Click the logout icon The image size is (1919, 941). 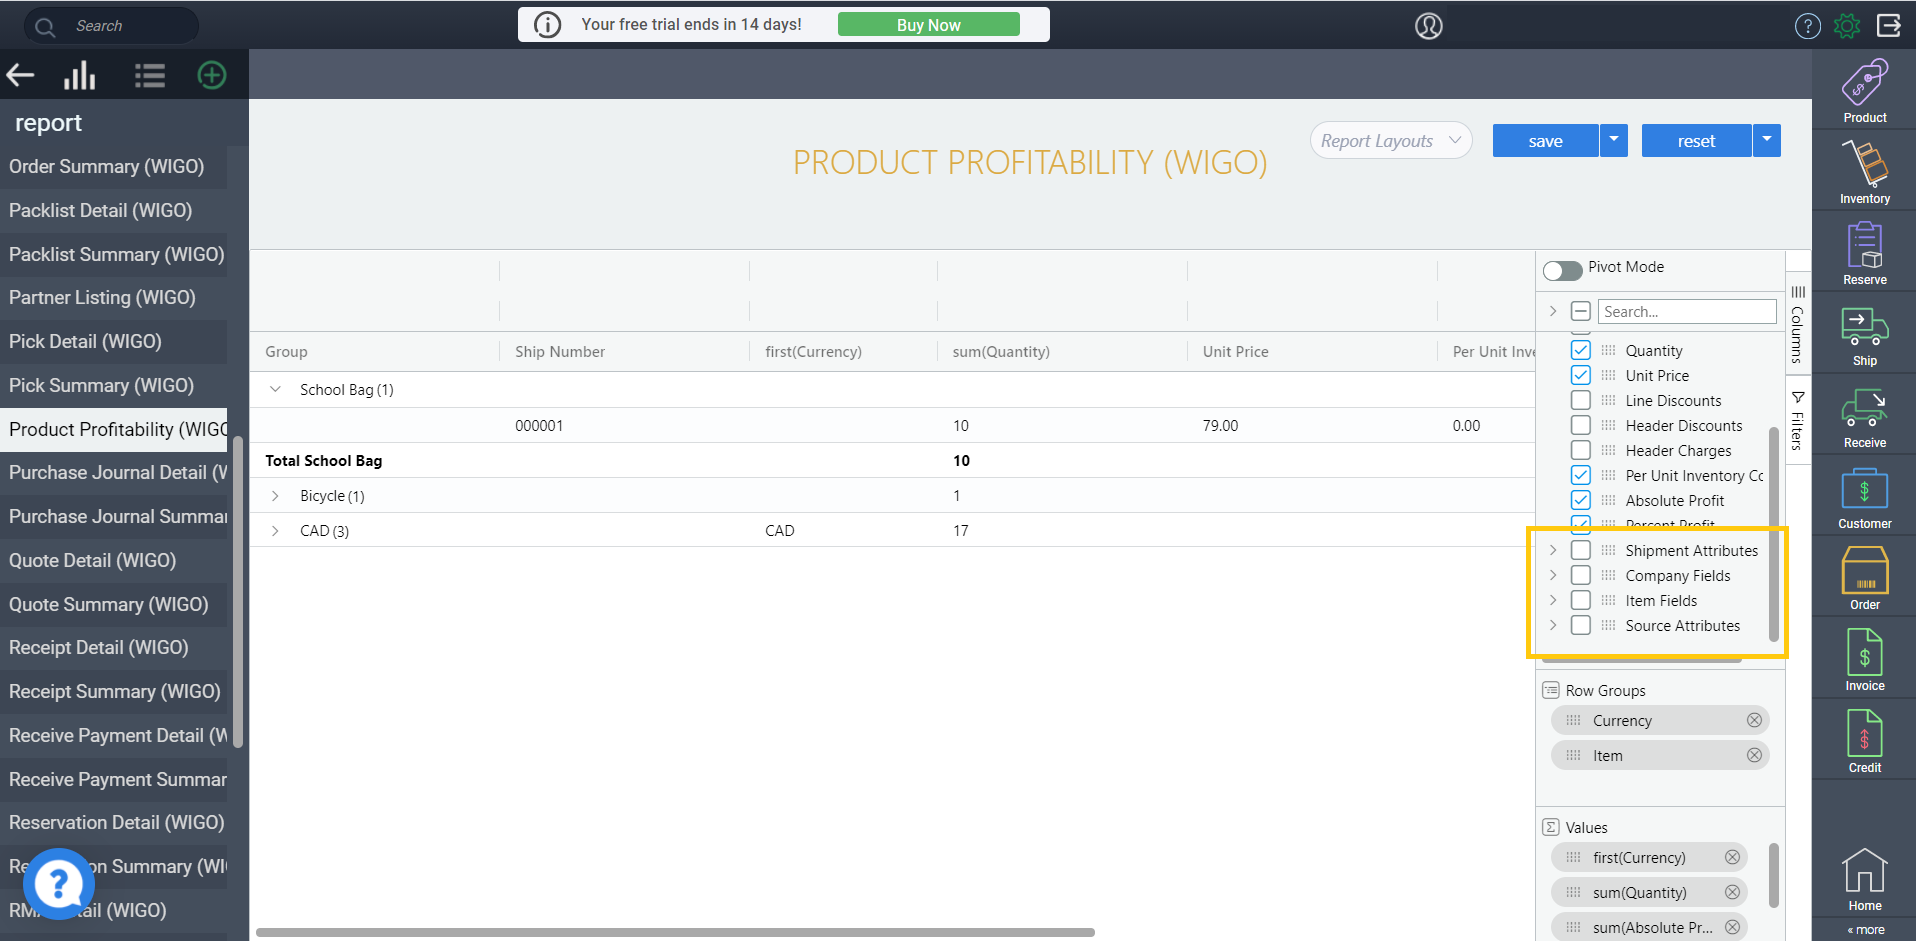1889,25
